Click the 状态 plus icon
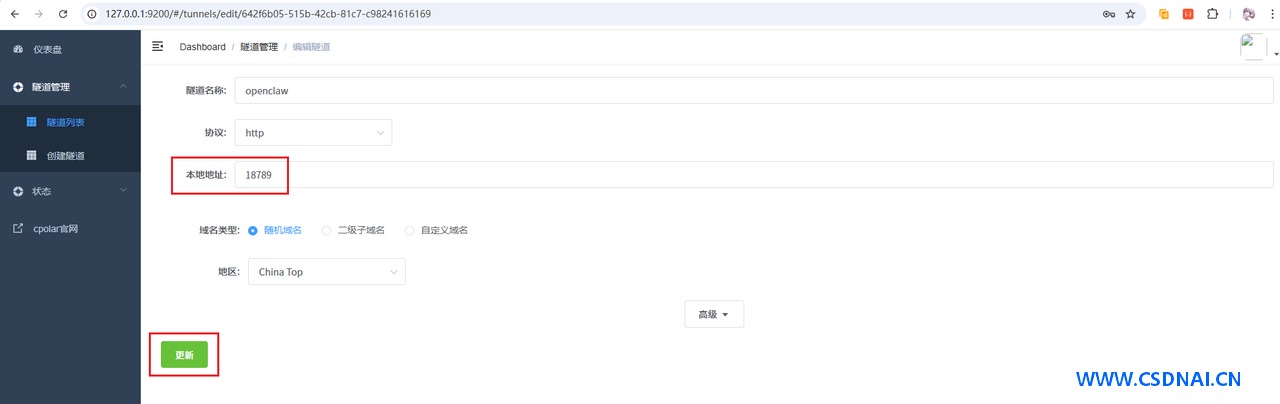Image resolution: width=1280 pixels, height=404 pixels. tap(18, 191)
